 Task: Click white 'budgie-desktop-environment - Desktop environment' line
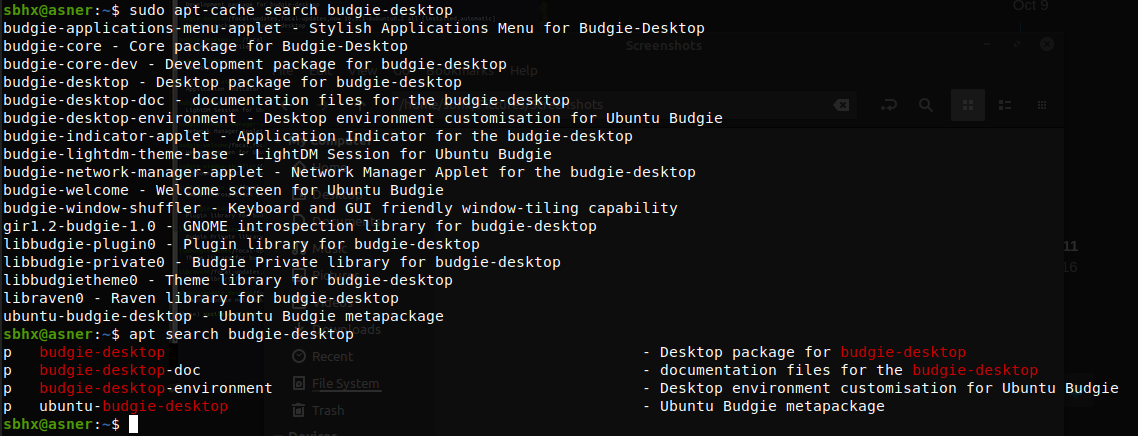tap(363, 118)
